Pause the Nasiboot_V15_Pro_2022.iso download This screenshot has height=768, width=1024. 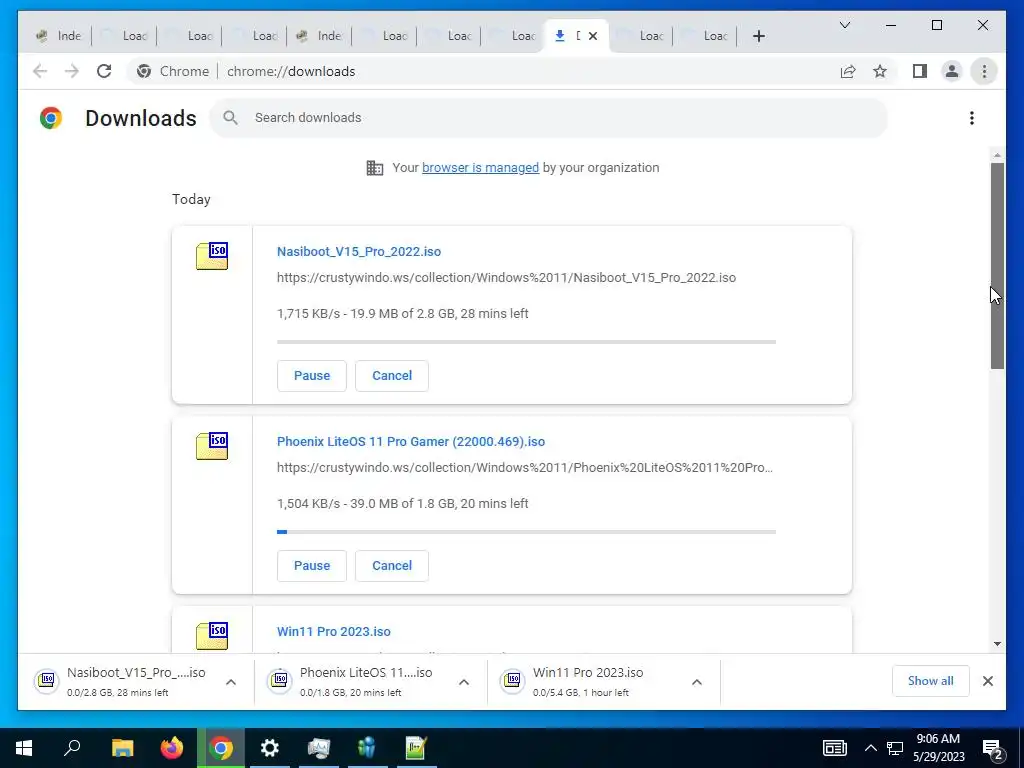click(312, 376)
